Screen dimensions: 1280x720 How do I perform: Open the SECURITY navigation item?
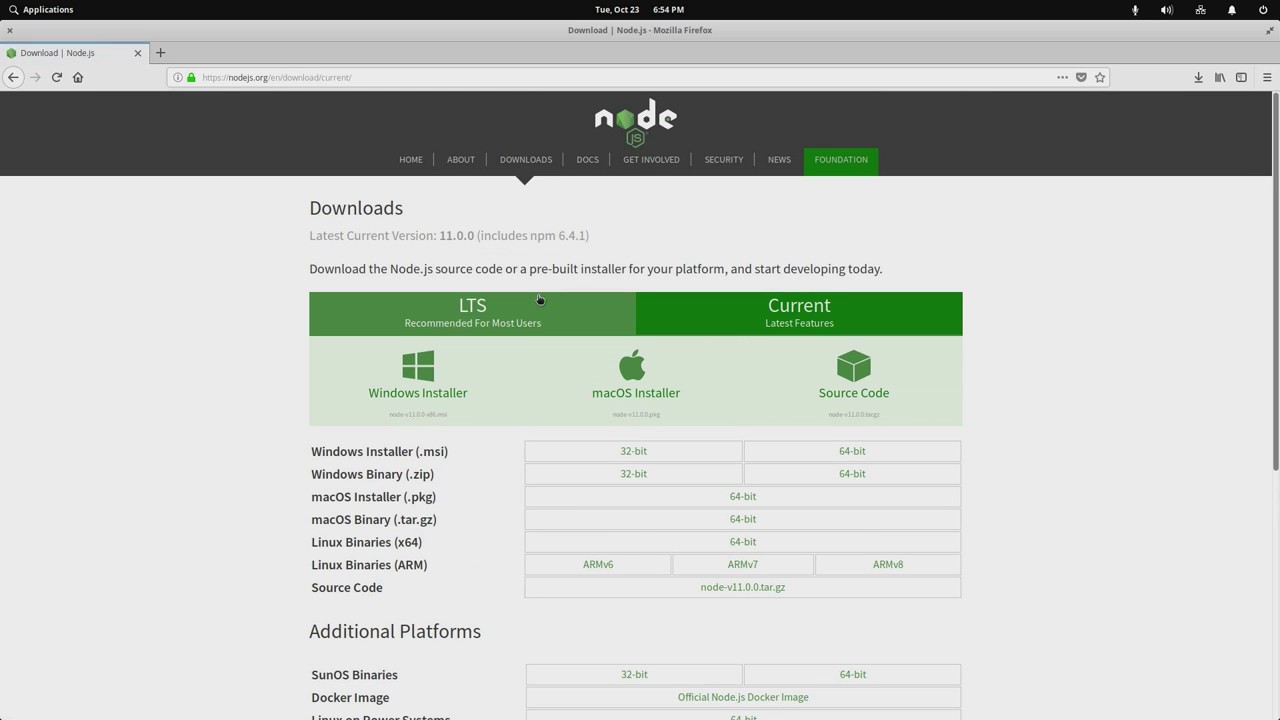[x=724, y=159]
